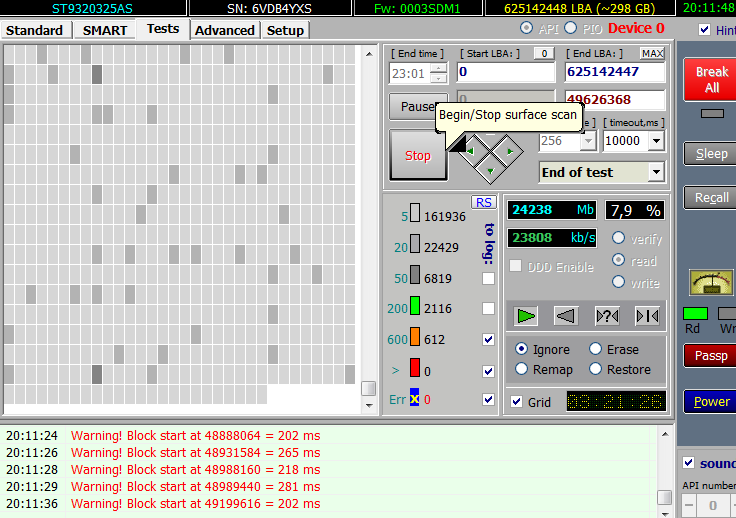Click the Start LBA input field
Screen dimensions: 736x518
pos(505,72)
